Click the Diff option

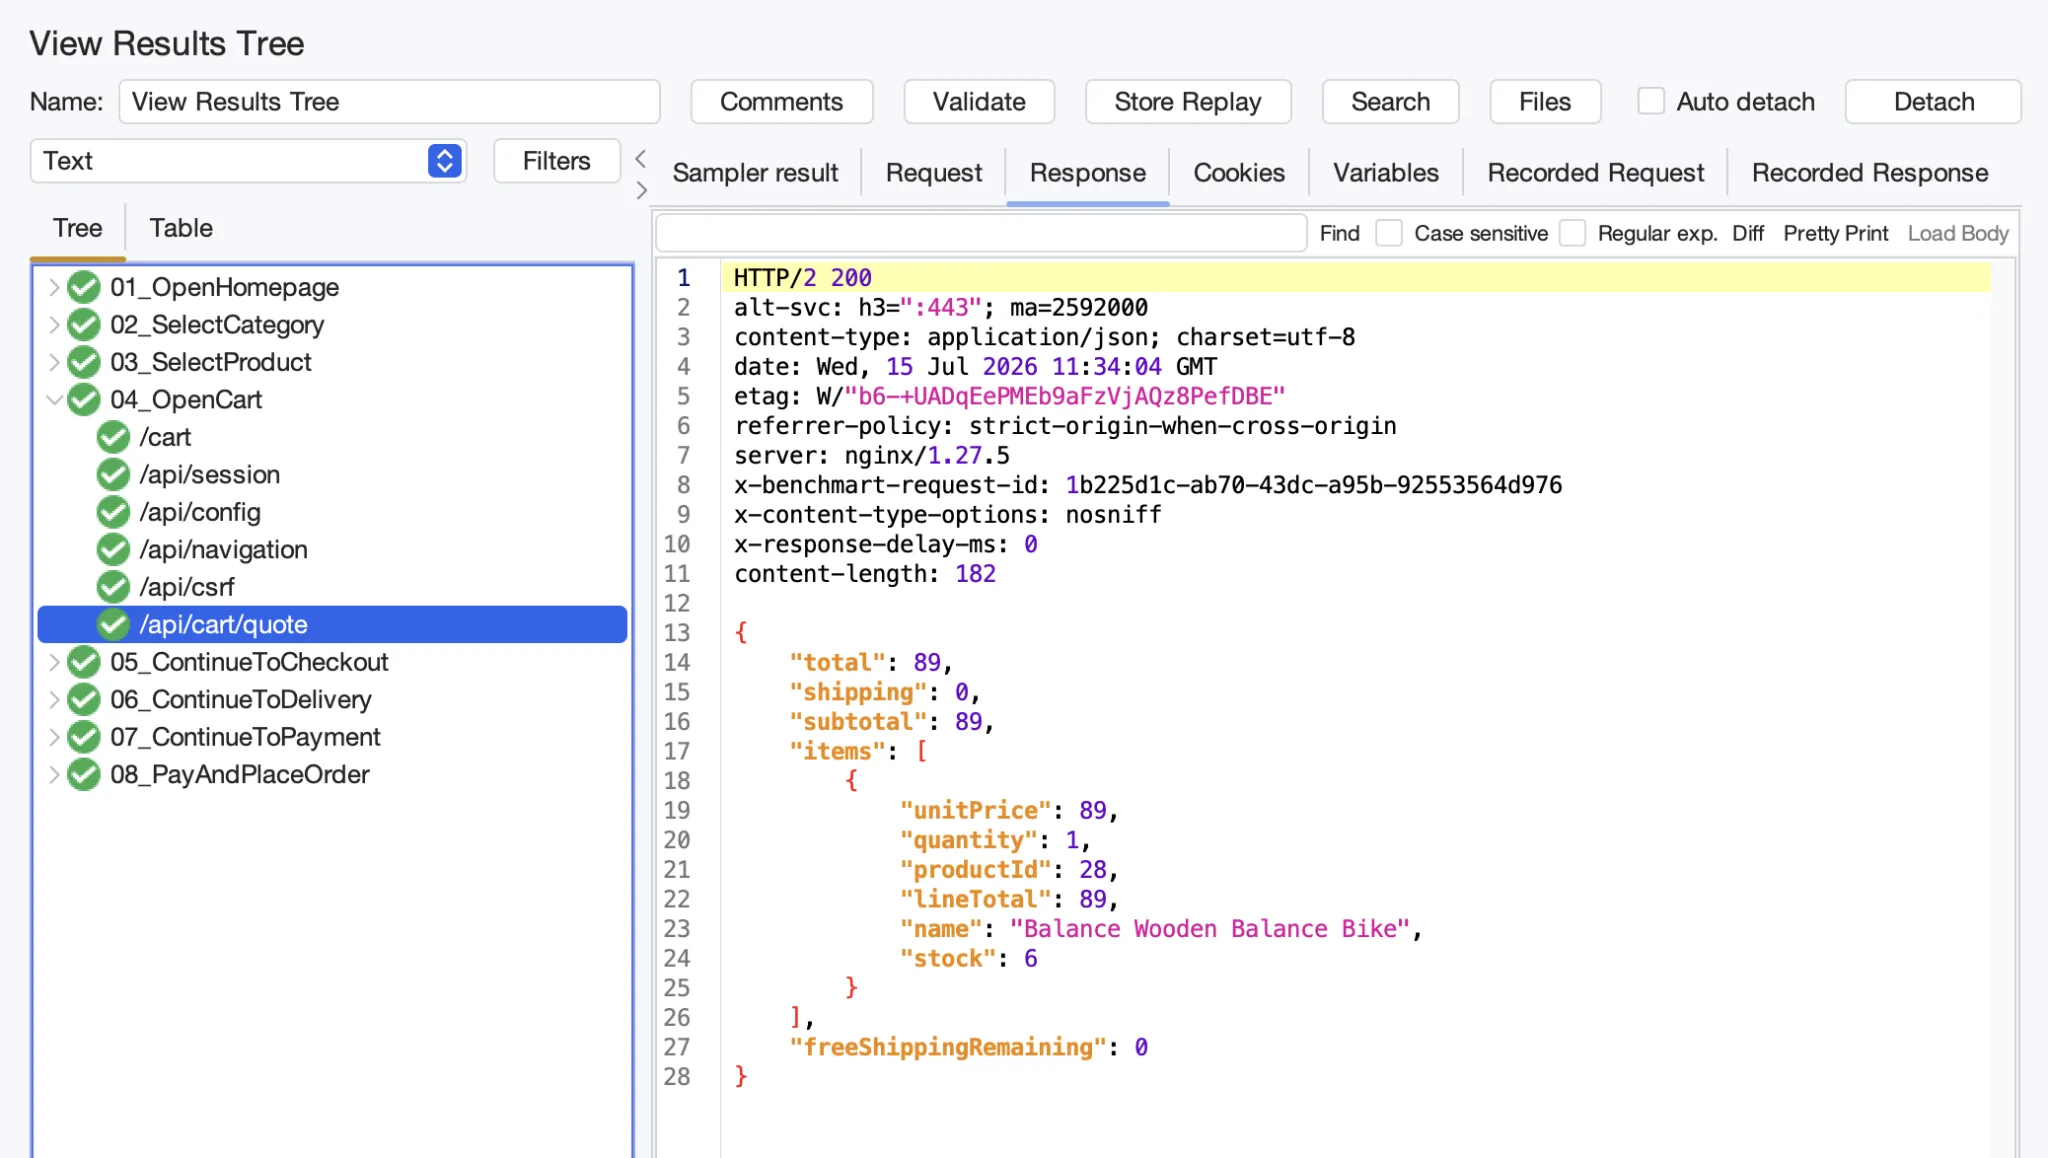pyautogui.click(x=1748, y=233)
